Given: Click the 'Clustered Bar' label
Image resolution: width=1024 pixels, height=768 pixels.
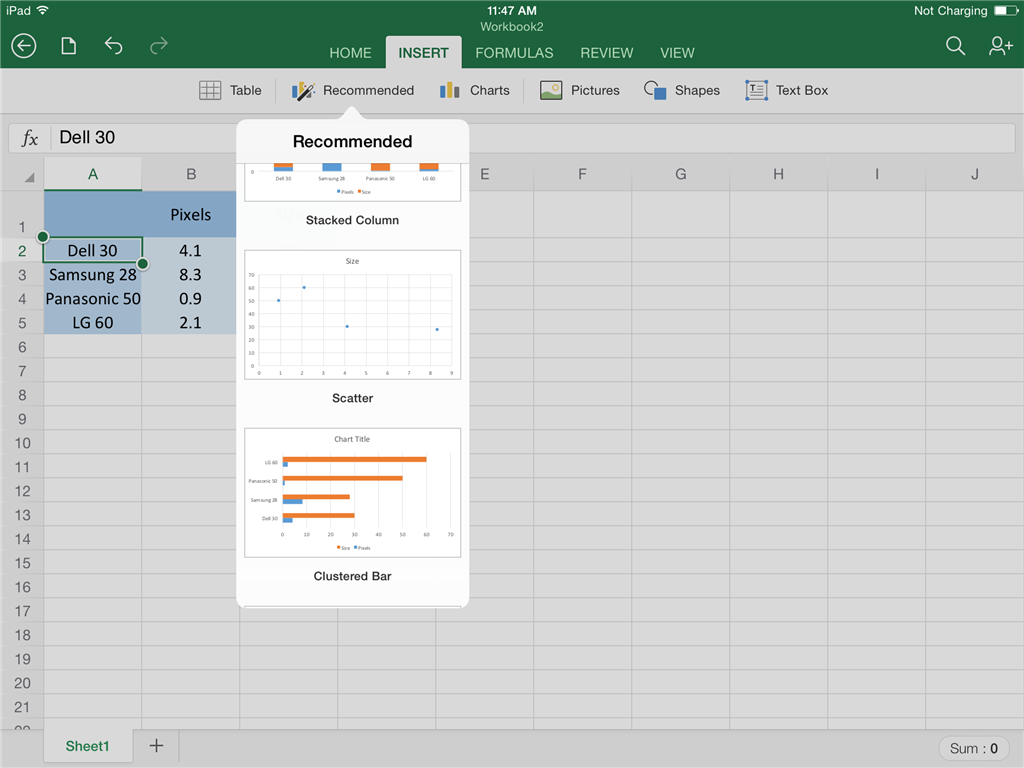Looking at the screenshot, I should pos(353,576).
